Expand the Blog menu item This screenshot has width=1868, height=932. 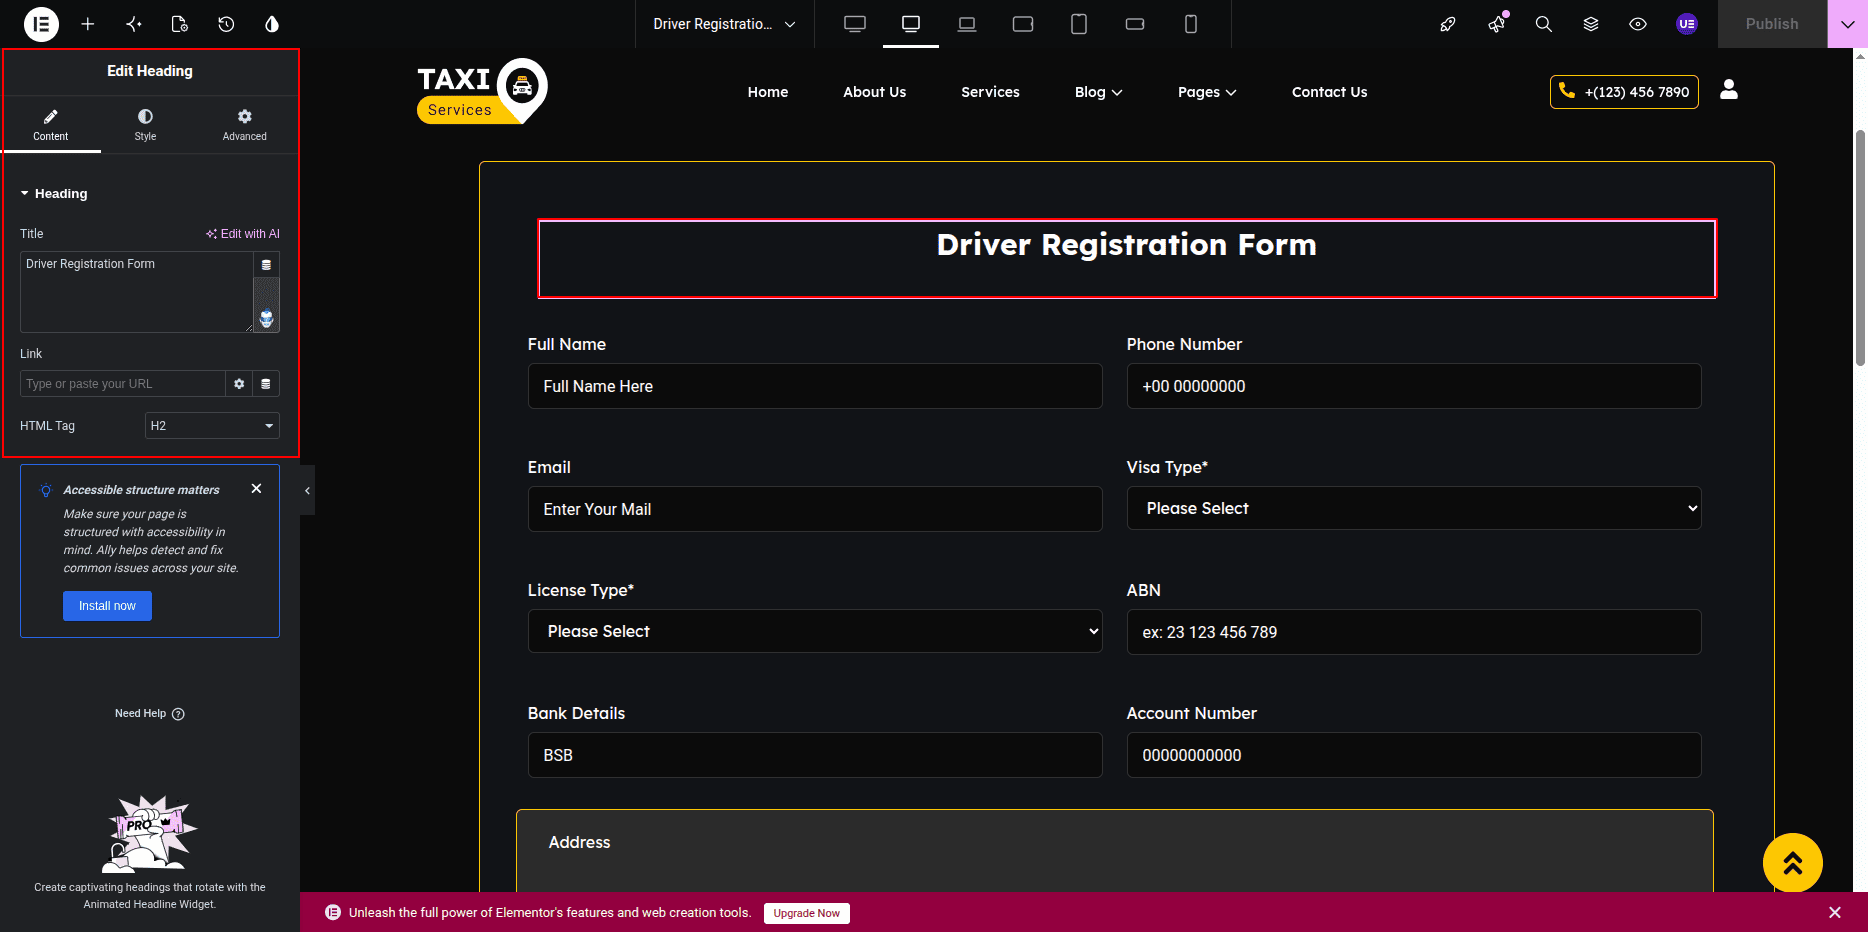[x=1098, y=92]
